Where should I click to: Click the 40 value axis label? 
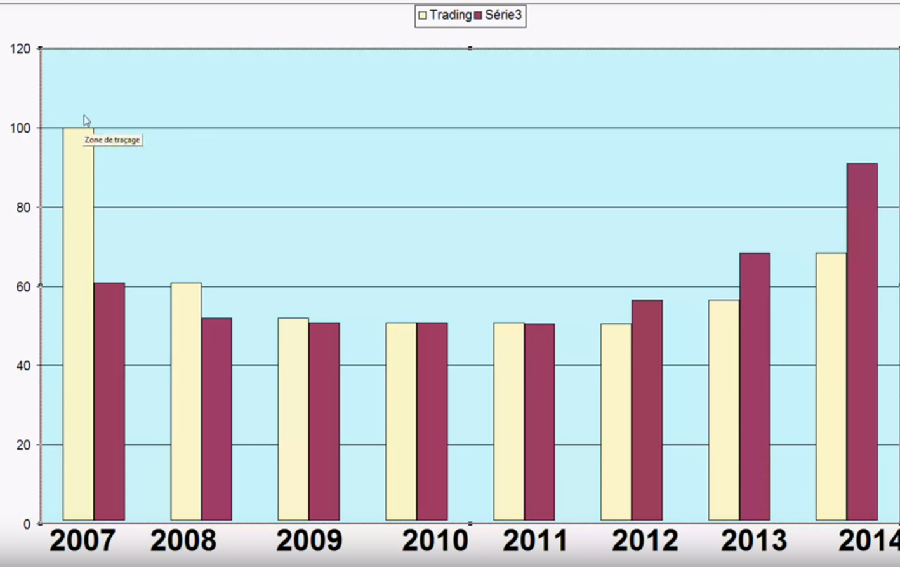coord(23,366)
